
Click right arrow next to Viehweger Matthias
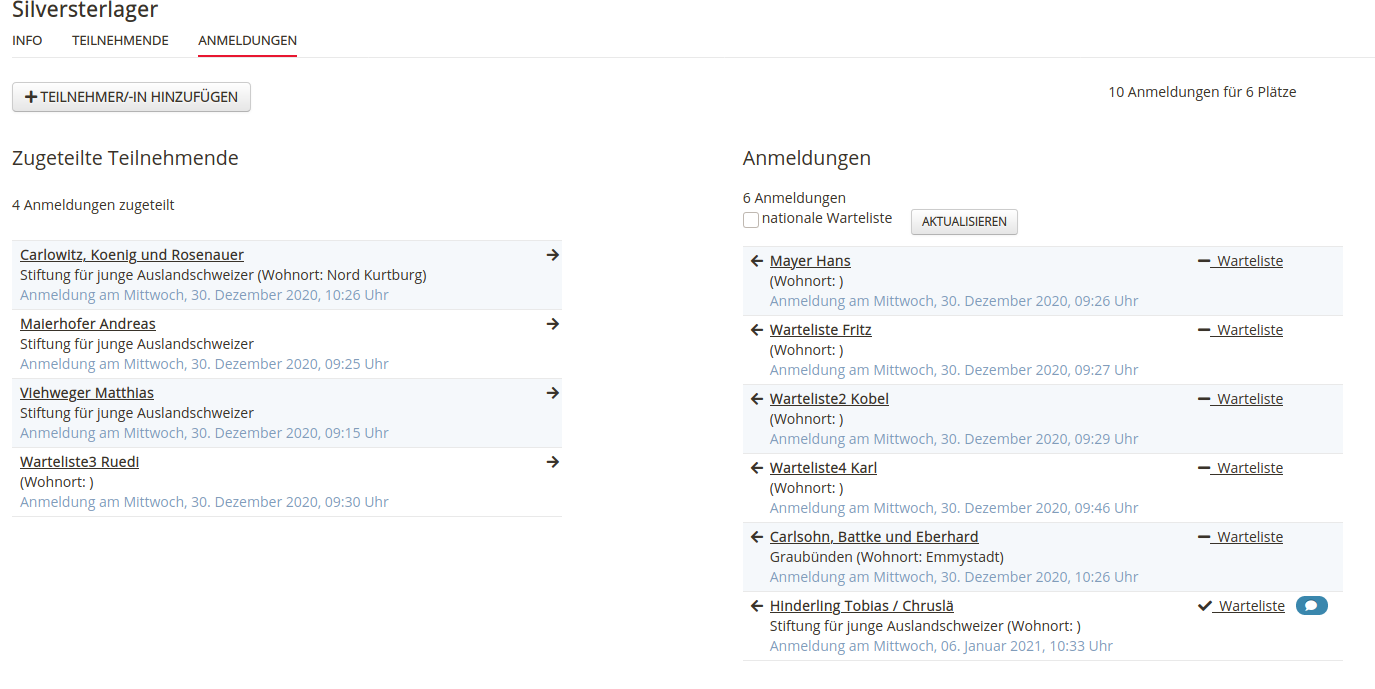click(x=553, y=393)
